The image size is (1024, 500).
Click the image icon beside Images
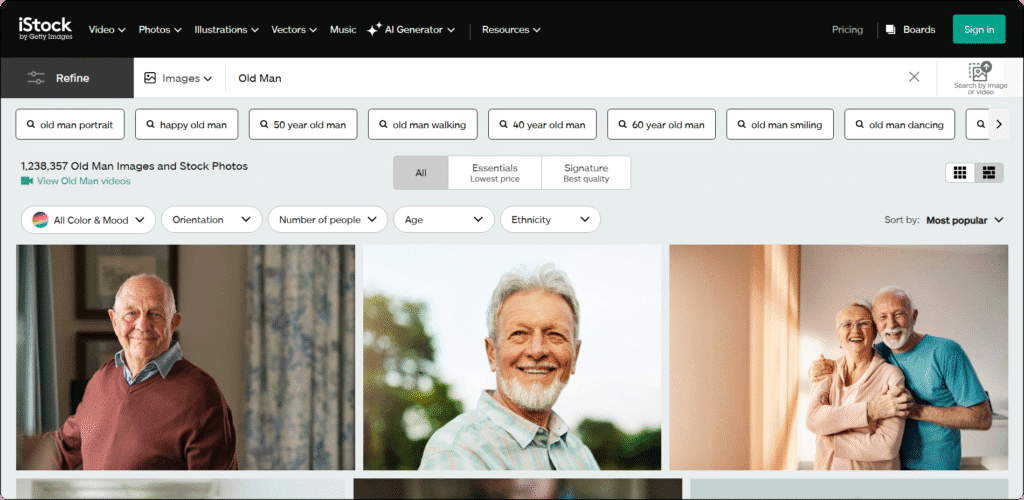click(x=150, y=78)
